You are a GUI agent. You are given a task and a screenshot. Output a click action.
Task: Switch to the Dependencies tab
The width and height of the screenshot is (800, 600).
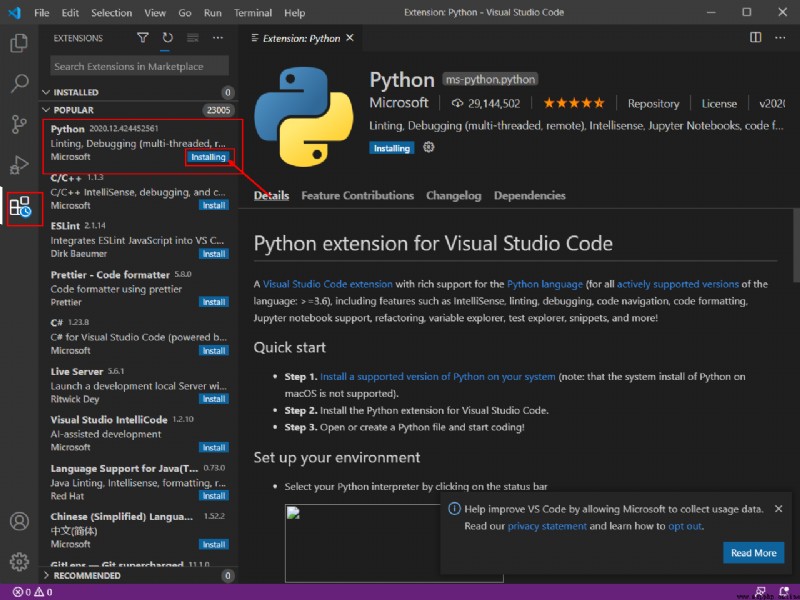[x=530, y=195]
